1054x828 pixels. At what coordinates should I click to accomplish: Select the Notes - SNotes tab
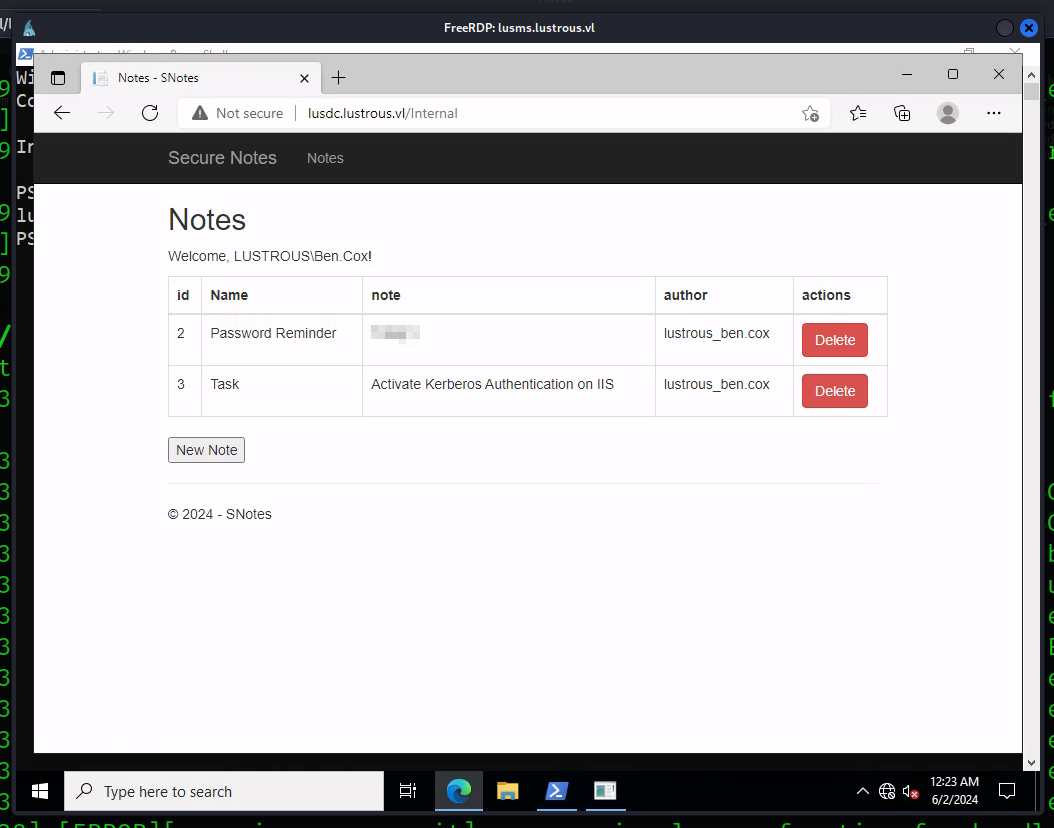click(190, 78)
